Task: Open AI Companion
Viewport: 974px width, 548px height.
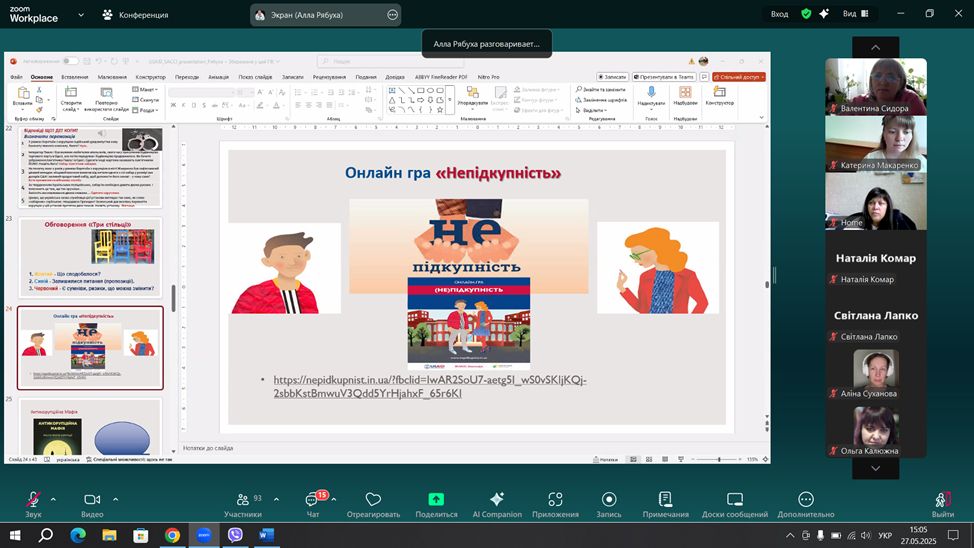Action: (x=497, y=500)
